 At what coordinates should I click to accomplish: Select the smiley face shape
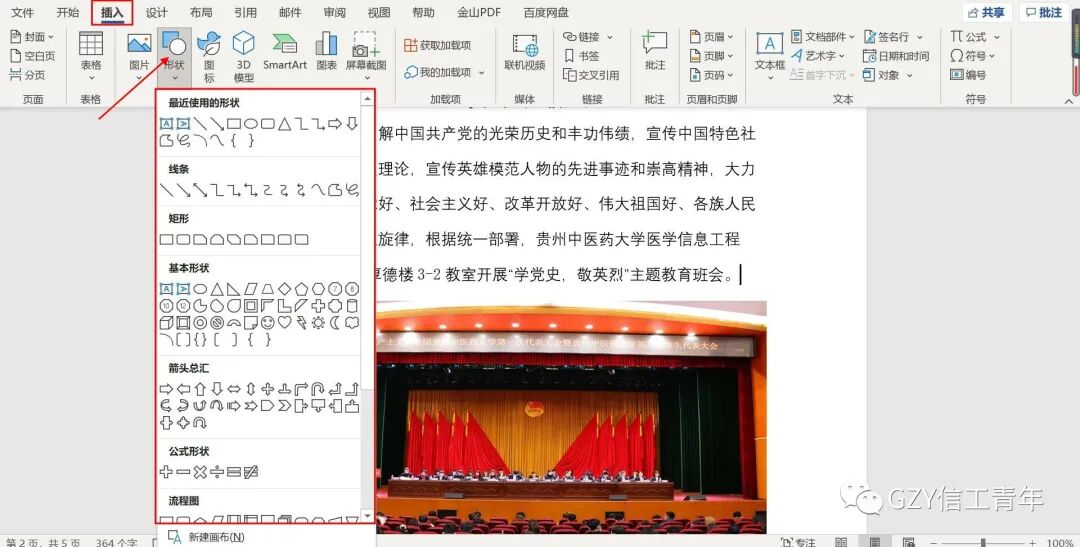(267, 322)
